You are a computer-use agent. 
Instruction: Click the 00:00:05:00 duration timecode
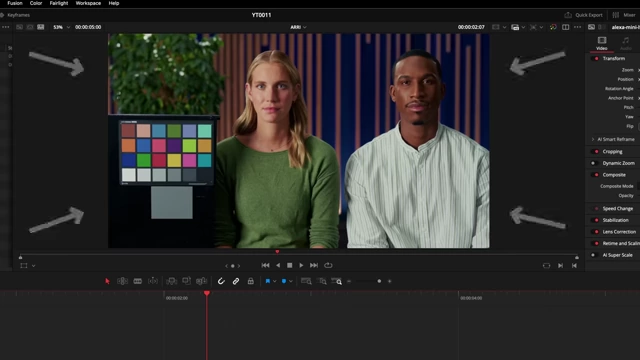88,27
